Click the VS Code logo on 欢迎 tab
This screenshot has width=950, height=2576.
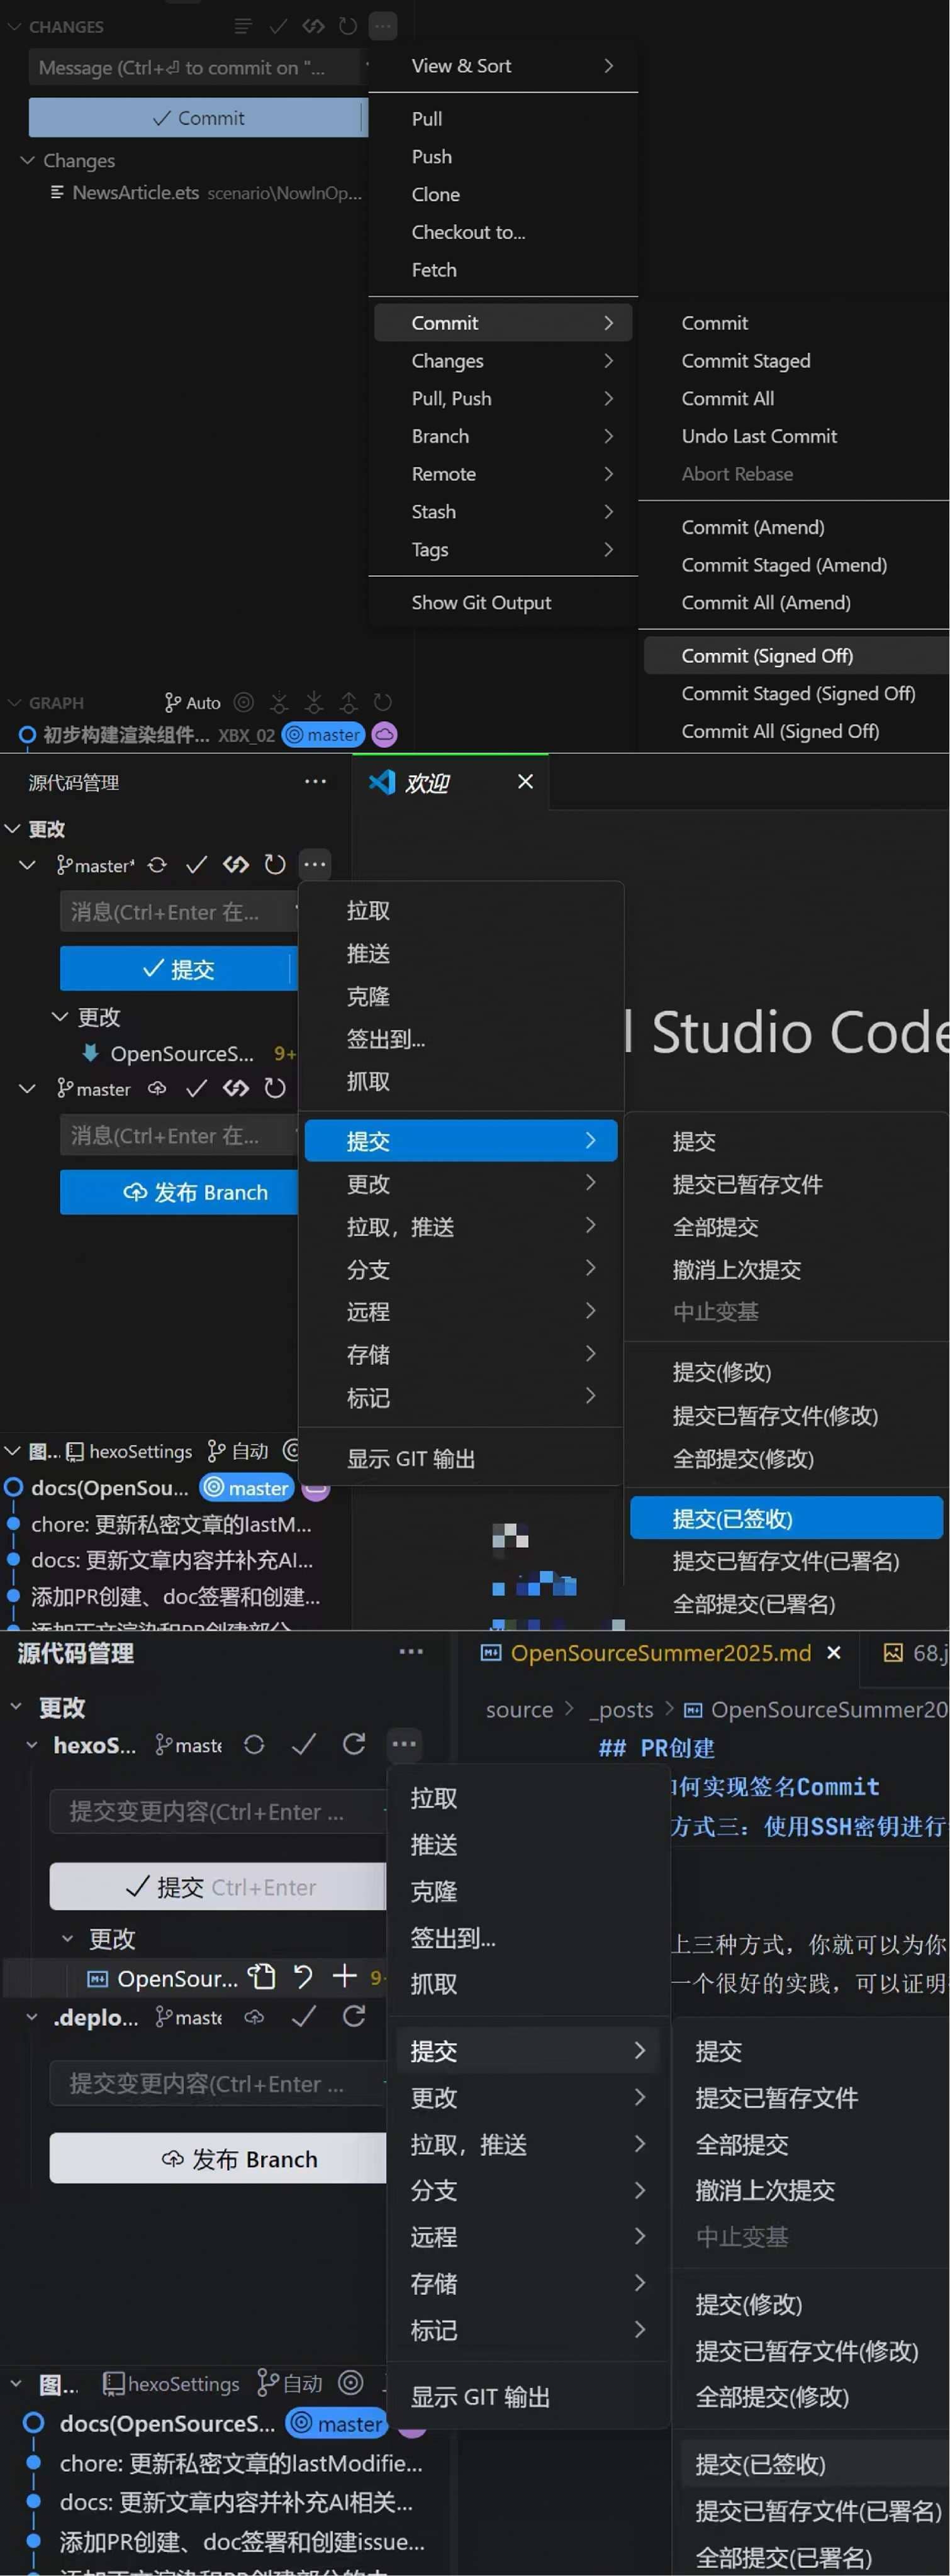pos(382,782)
